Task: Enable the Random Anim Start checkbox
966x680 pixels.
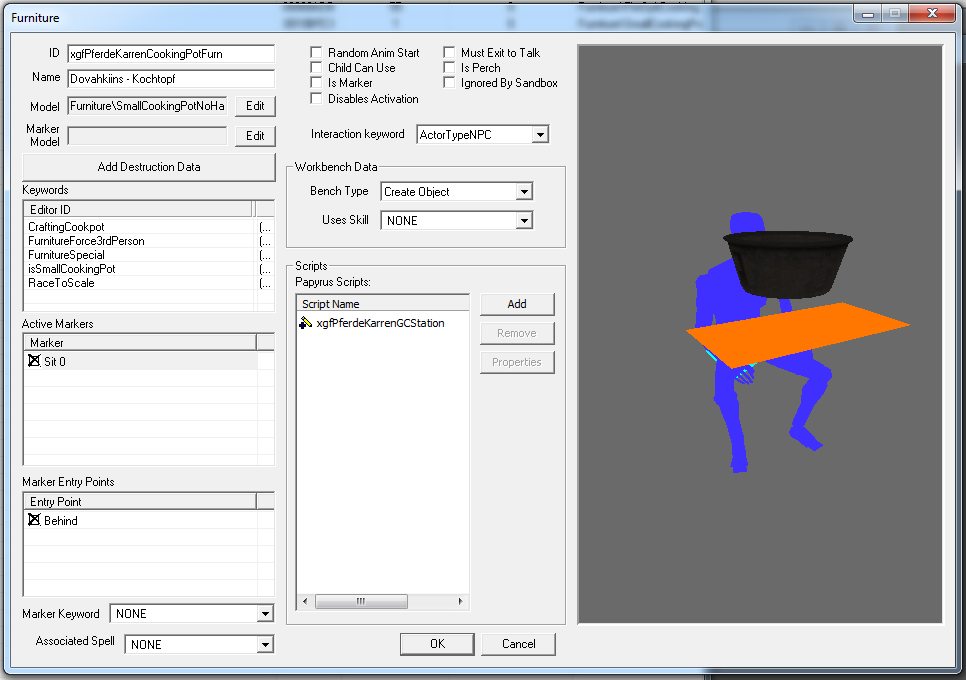Action: (317, 53)
